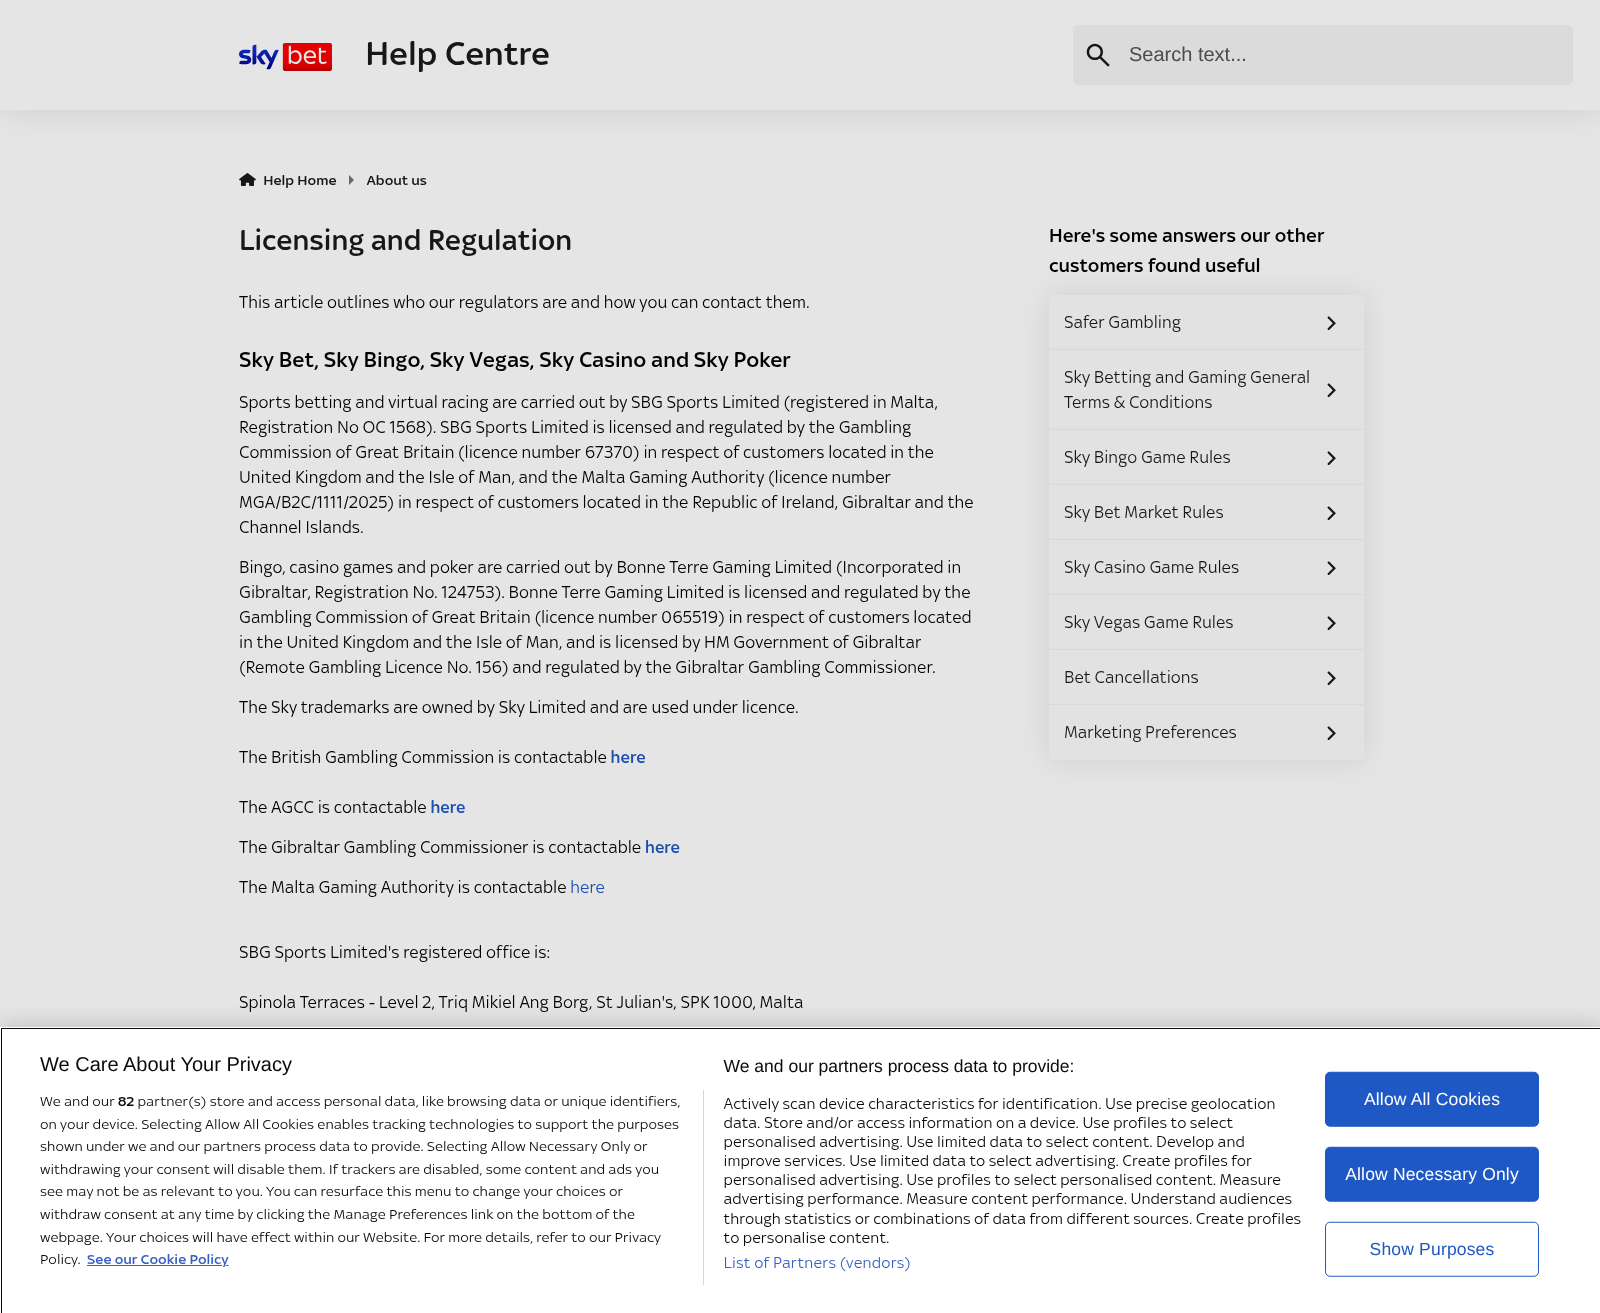Viewport: 1600px width, 1313px height.
Task: Open the See our Cookie Policy link
Action: tap(158, 1259)
